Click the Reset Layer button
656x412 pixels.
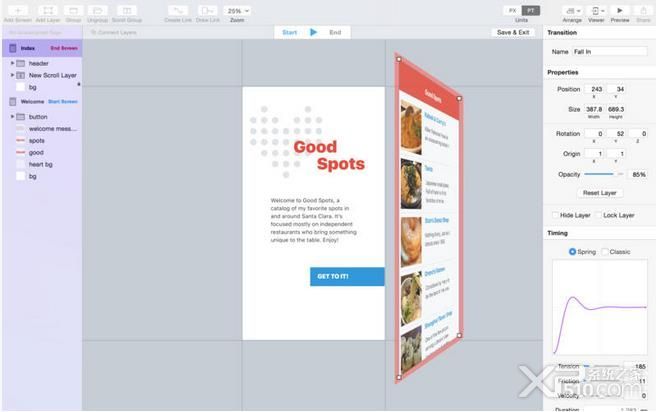(600, 193)
